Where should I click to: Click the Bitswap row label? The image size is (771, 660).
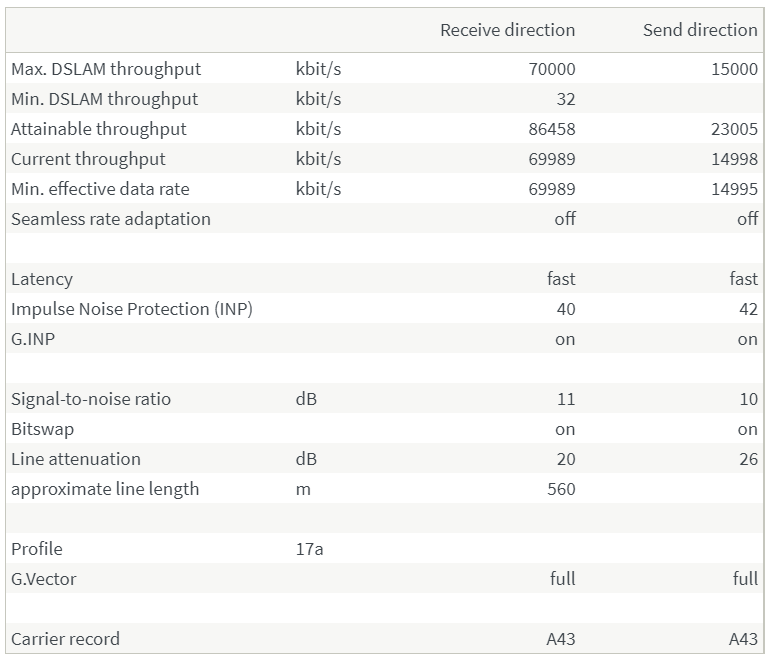click(x=42, y=429)
